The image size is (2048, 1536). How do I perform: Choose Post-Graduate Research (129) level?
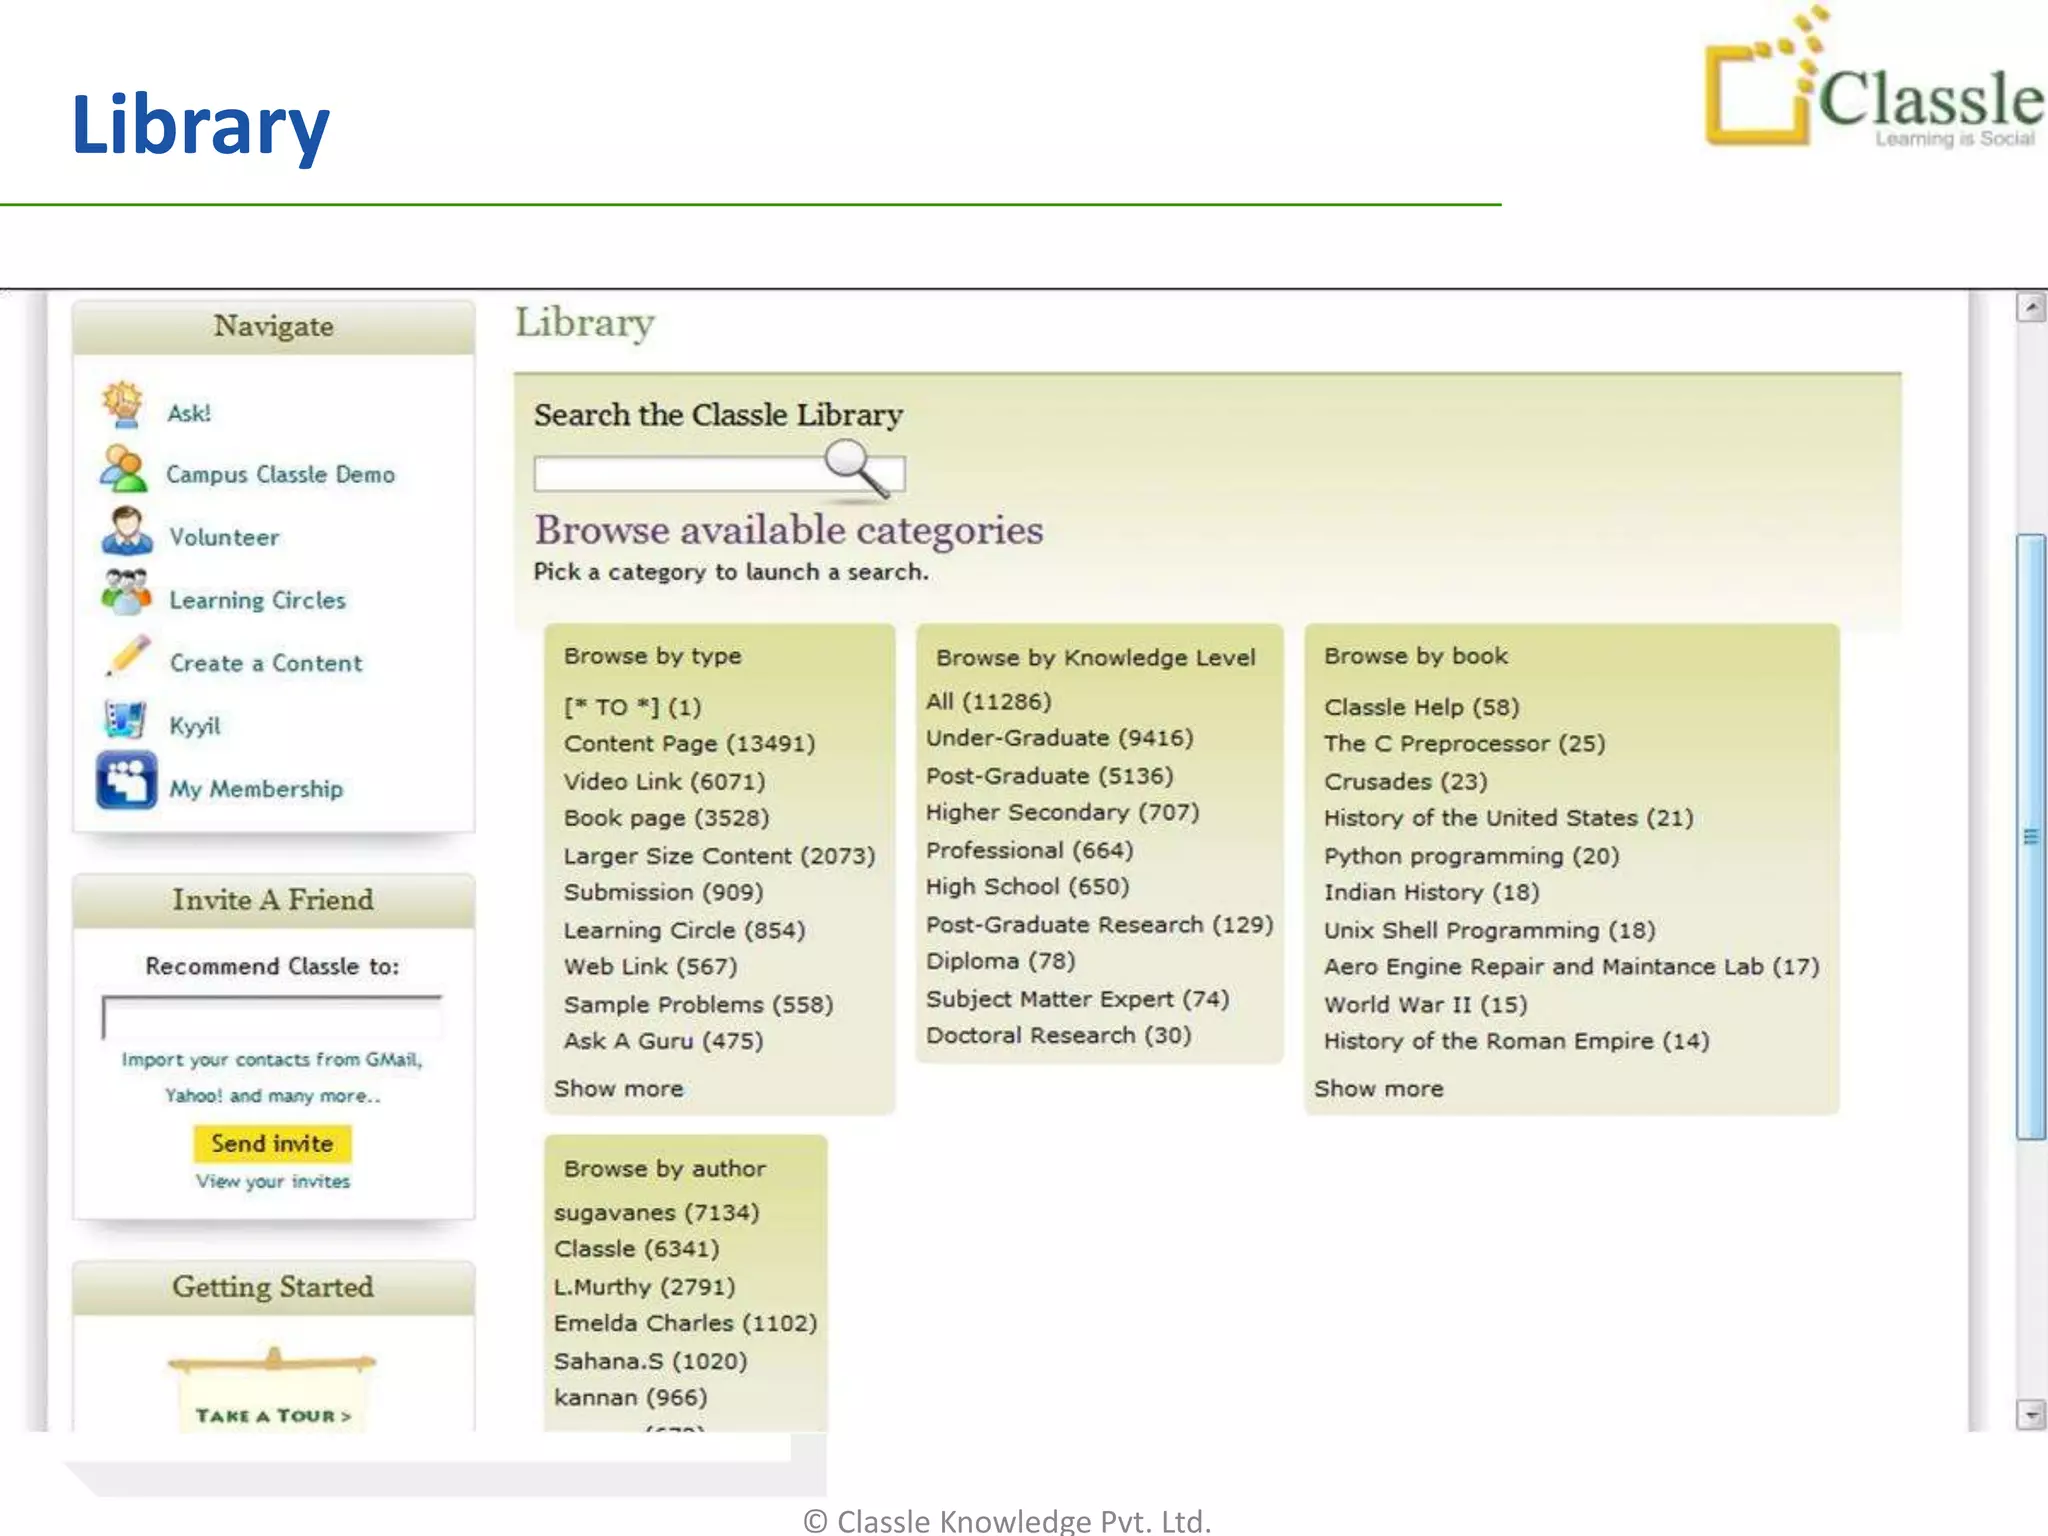(1100, 925)
